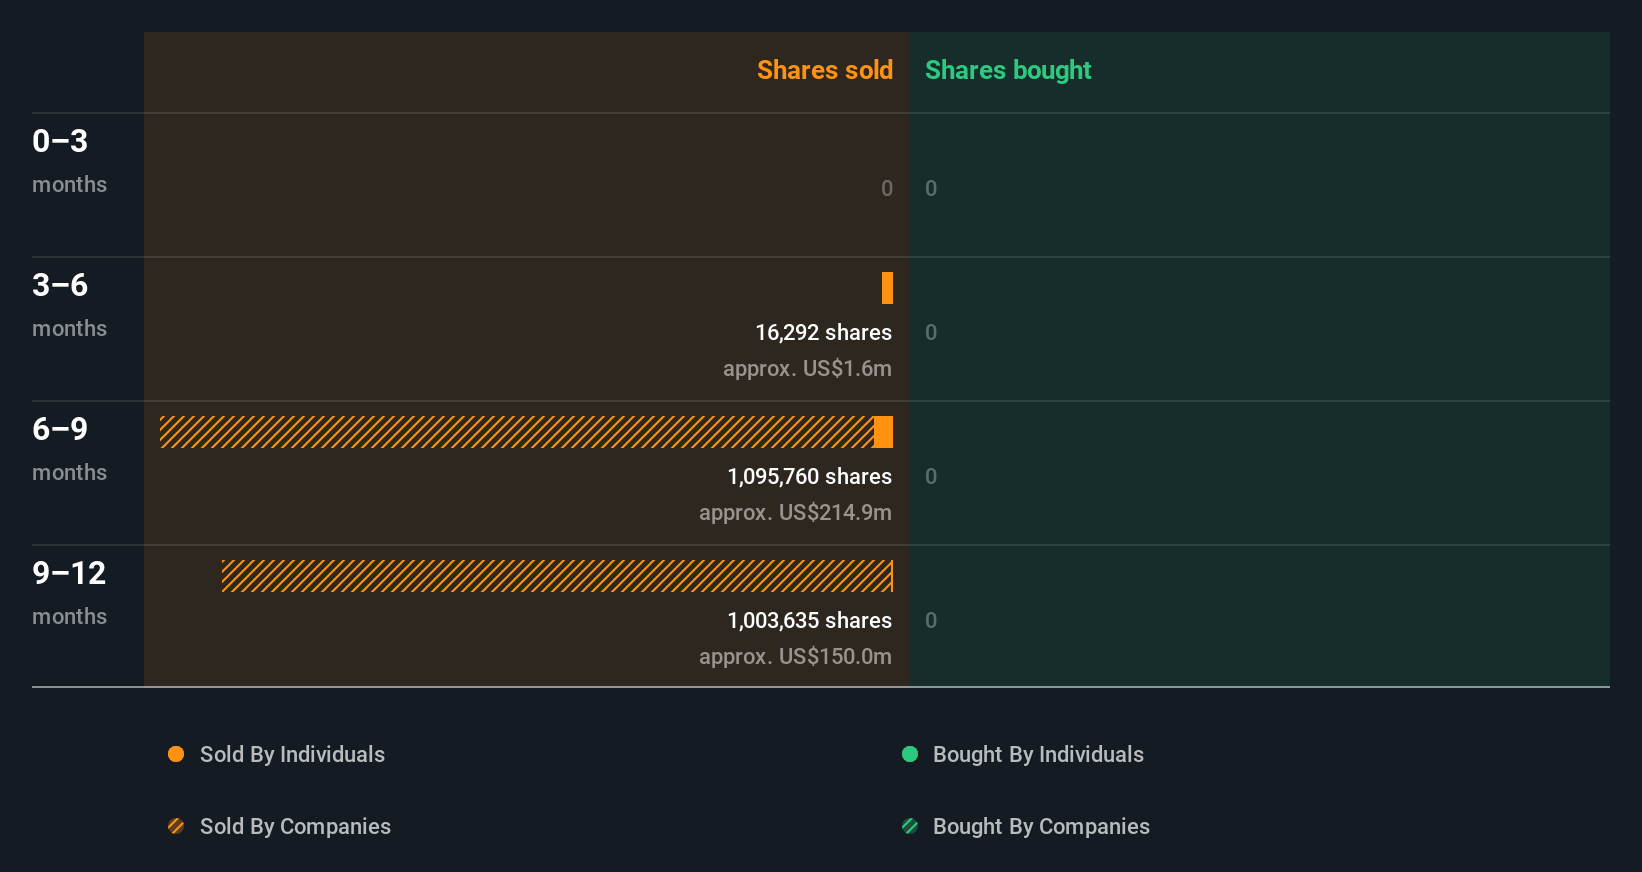Click the 16,292 shares value

coord(823,333)
